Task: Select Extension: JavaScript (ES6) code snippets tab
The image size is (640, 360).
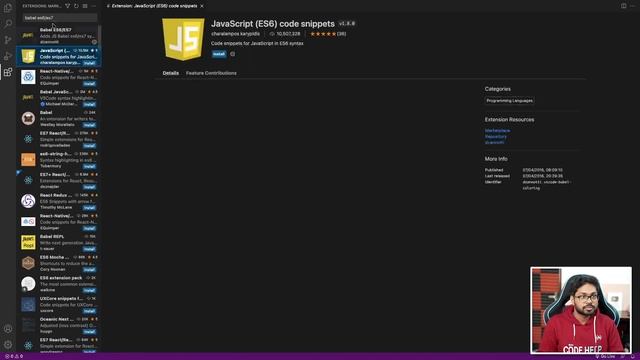Action: point(154,6)
